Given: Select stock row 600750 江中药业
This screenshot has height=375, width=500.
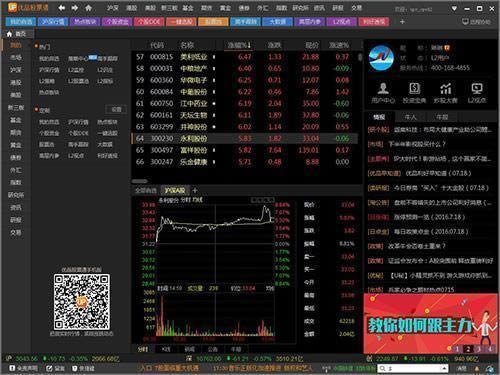Looking at the screenshot, I should [244, 103].
